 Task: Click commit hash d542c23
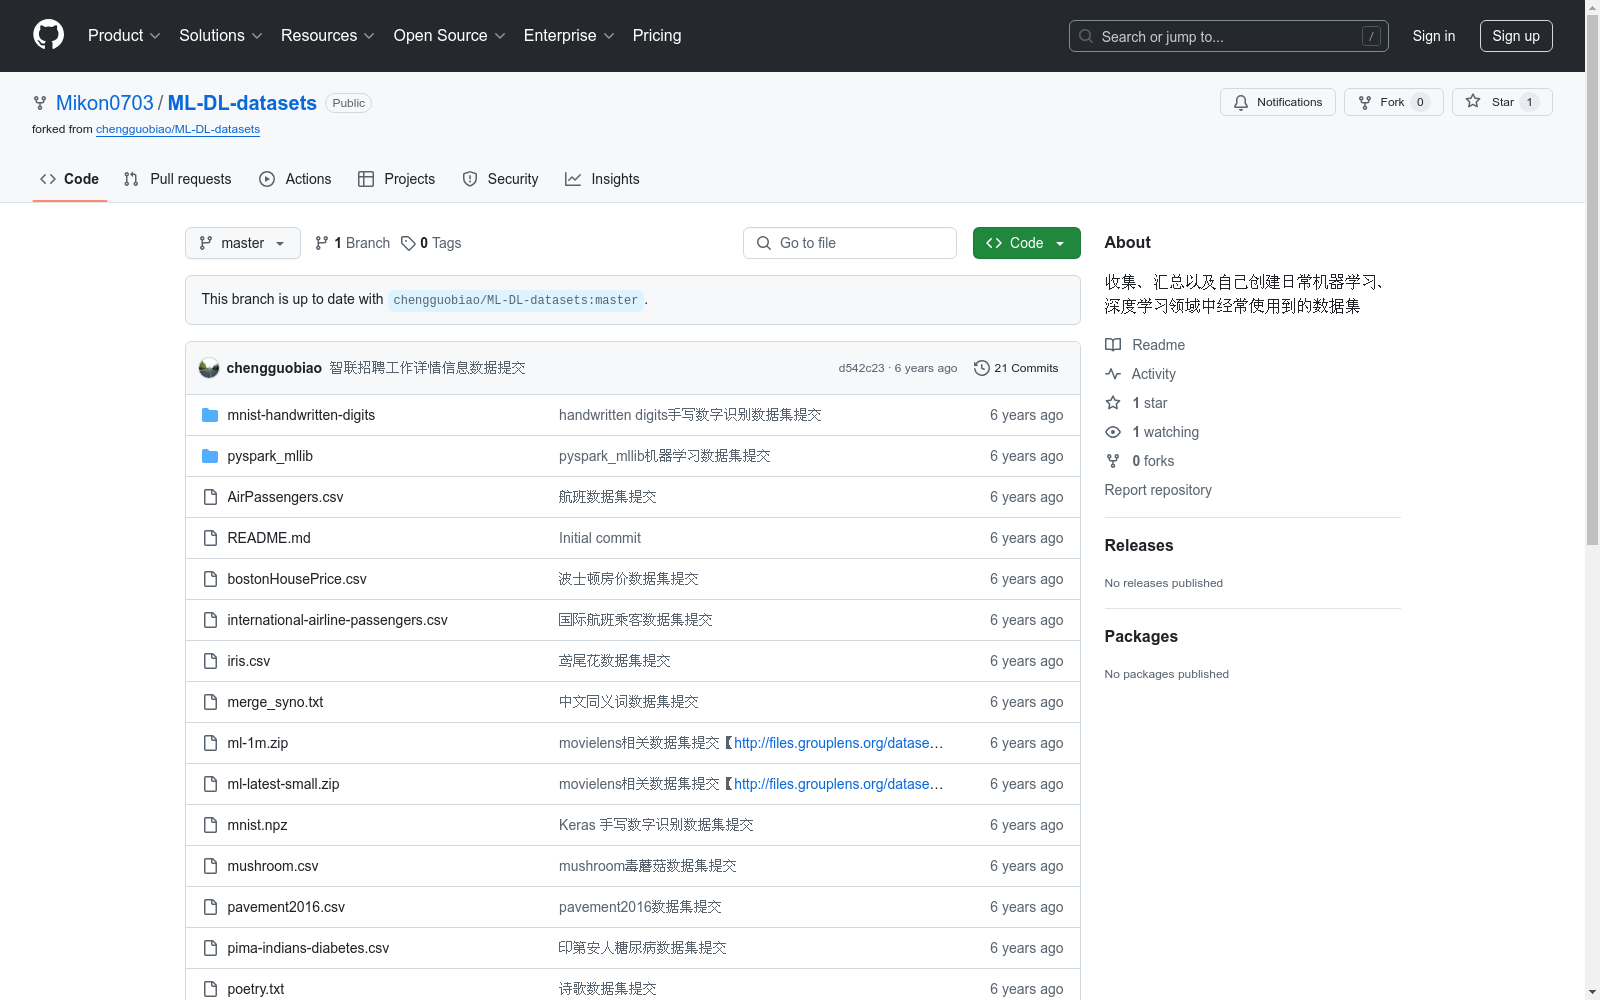861,368
